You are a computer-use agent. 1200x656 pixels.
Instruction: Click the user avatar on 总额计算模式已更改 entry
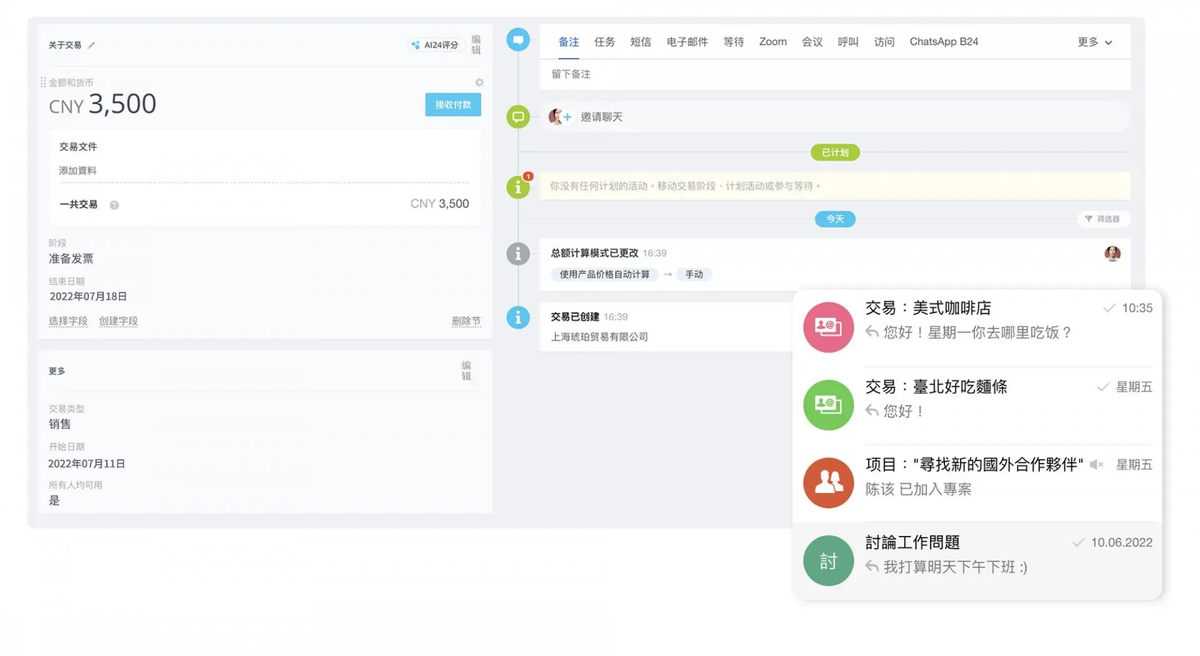1112,254
